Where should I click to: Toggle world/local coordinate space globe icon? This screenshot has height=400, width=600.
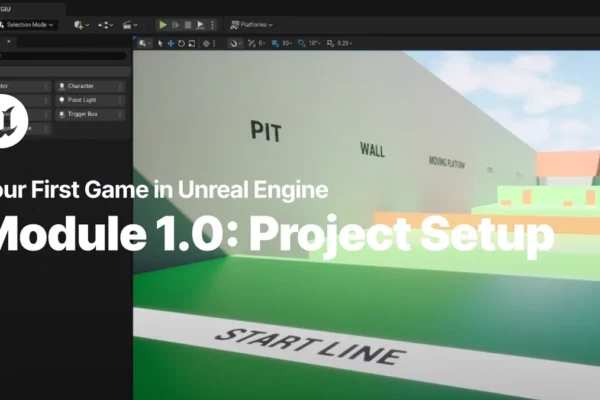[206, 44]
